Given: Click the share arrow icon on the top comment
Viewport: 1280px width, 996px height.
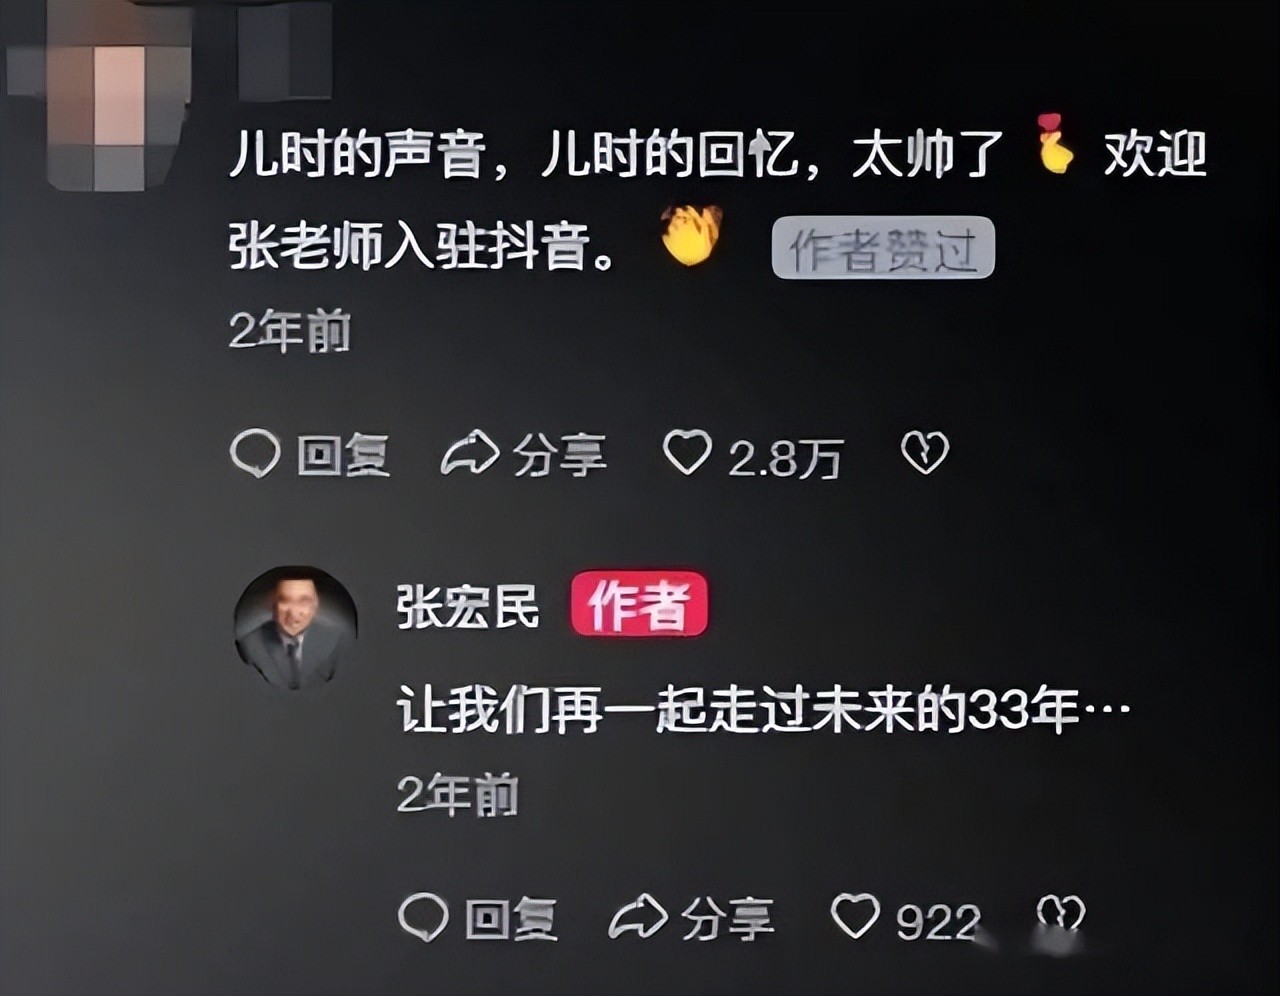Looking at the screenshot, I should pos(470,453).
